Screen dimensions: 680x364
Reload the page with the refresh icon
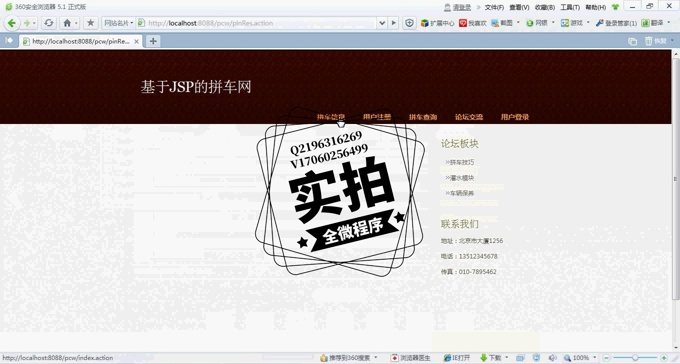(x=49, y=23)
